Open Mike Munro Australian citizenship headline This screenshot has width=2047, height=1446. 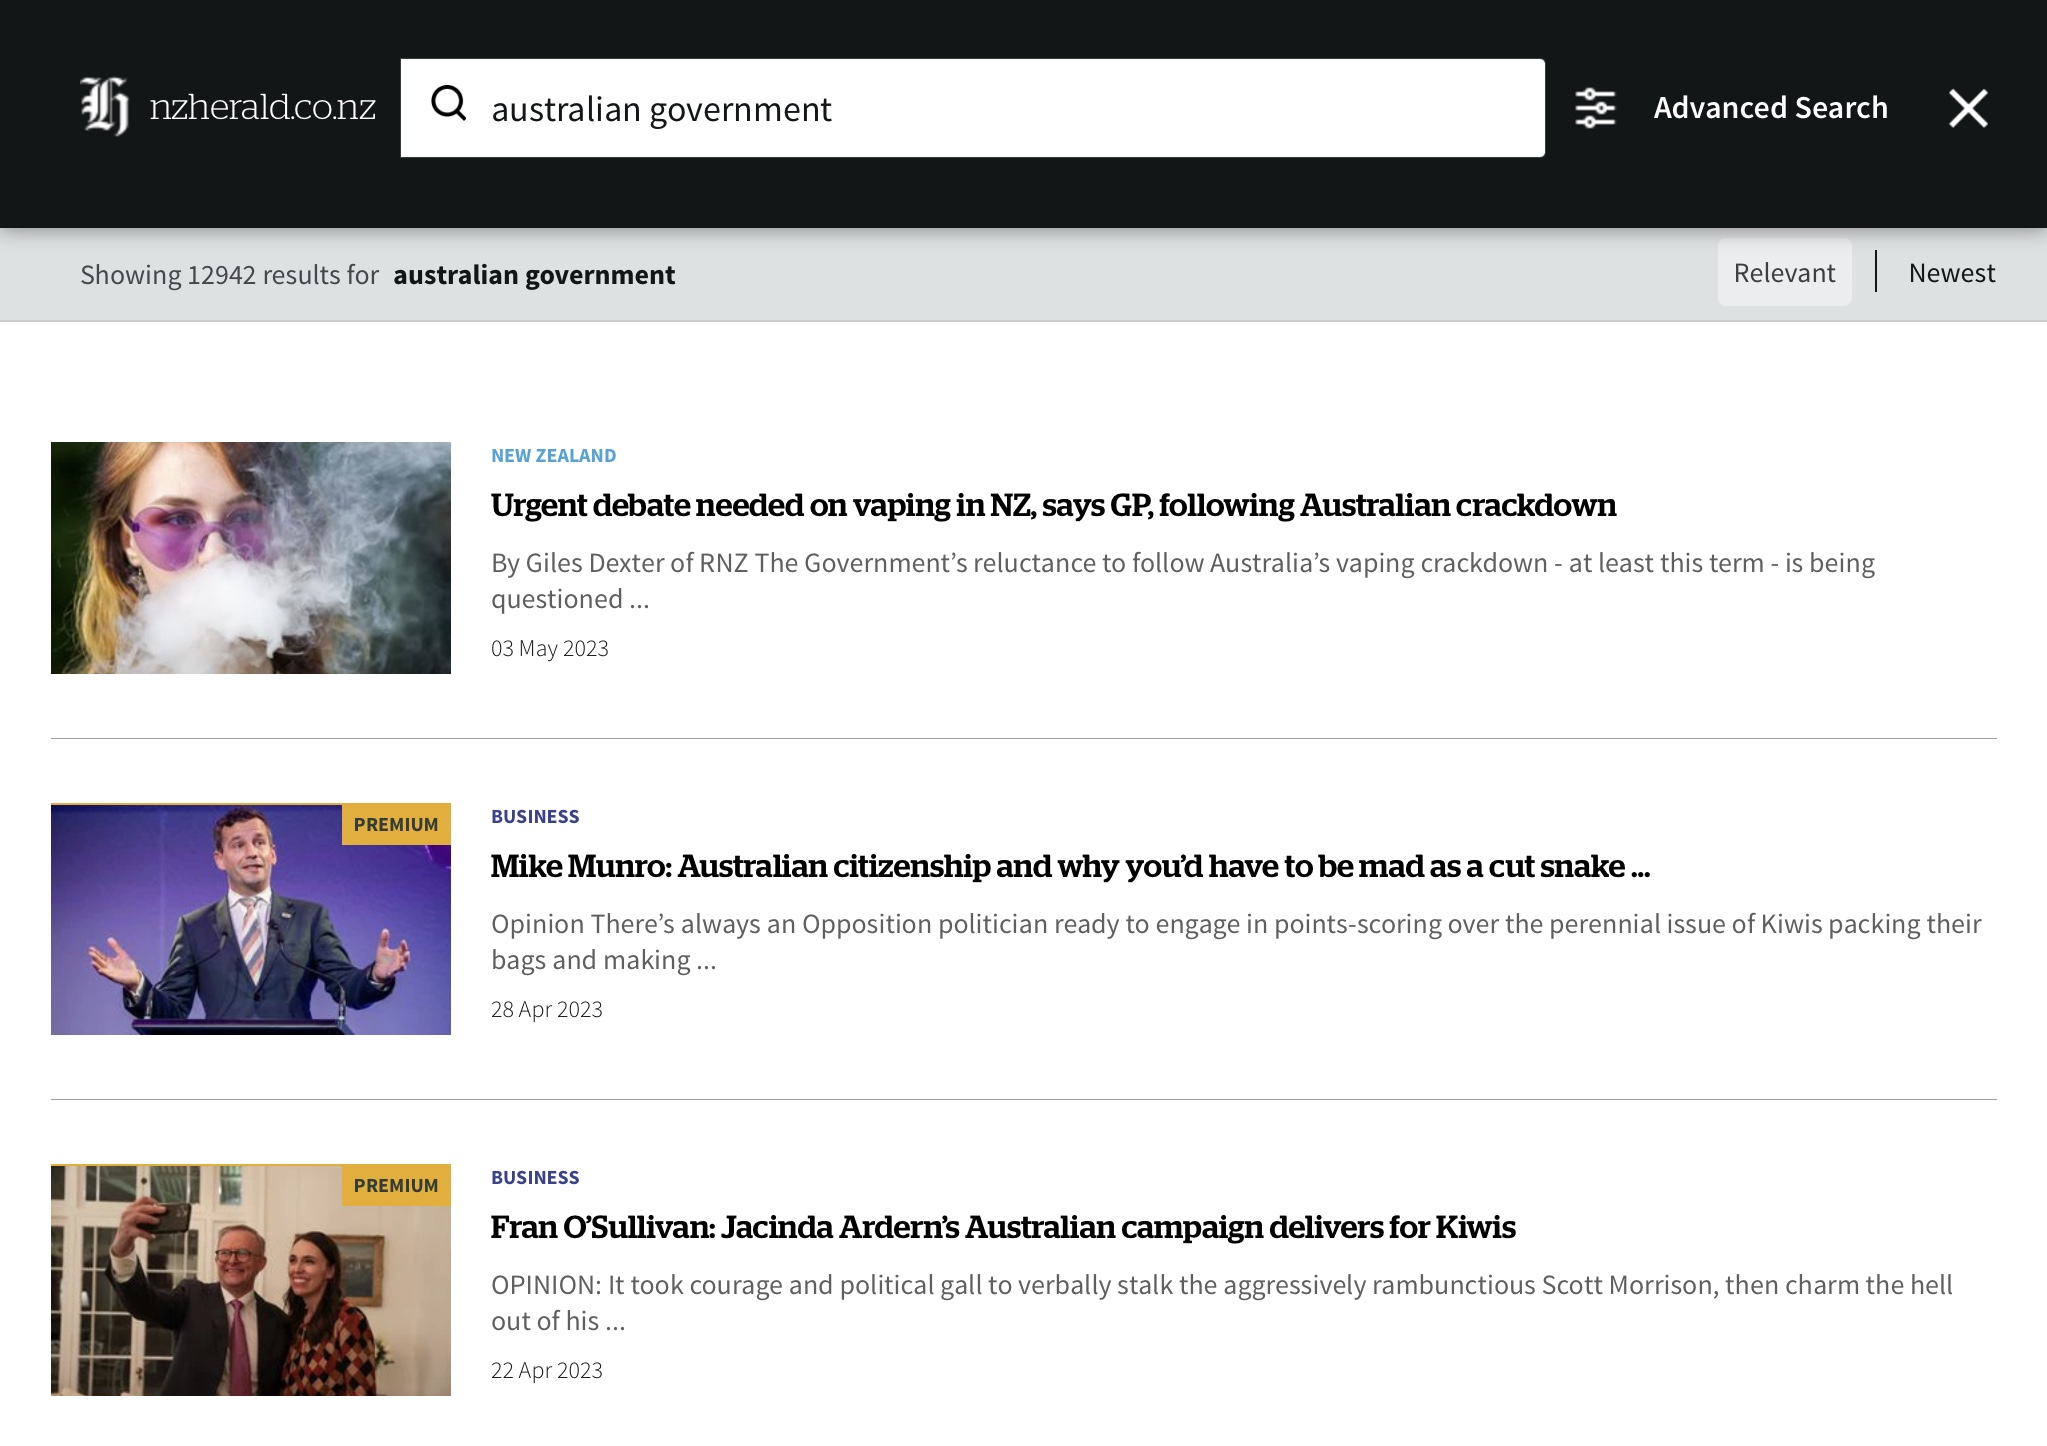click(x=1070, y=867)
